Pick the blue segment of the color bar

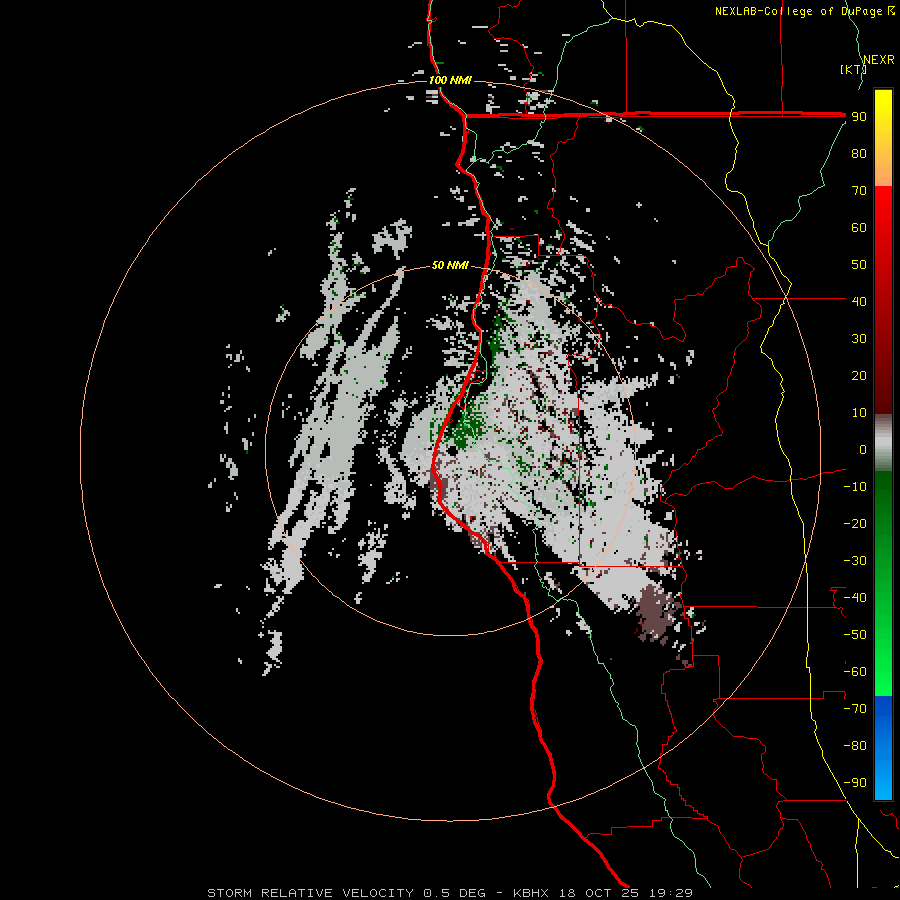click(883, 747)
